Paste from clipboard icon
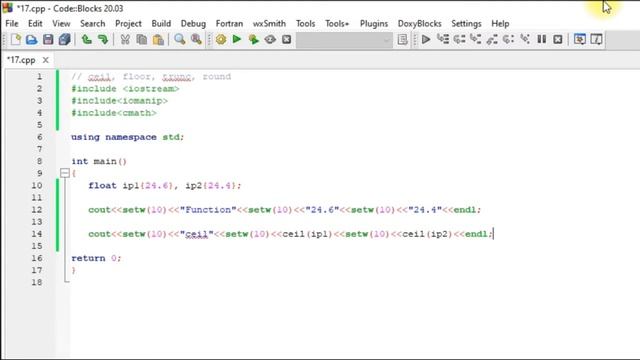The height and width of the screenshot is (360, 640). (158, 40)
